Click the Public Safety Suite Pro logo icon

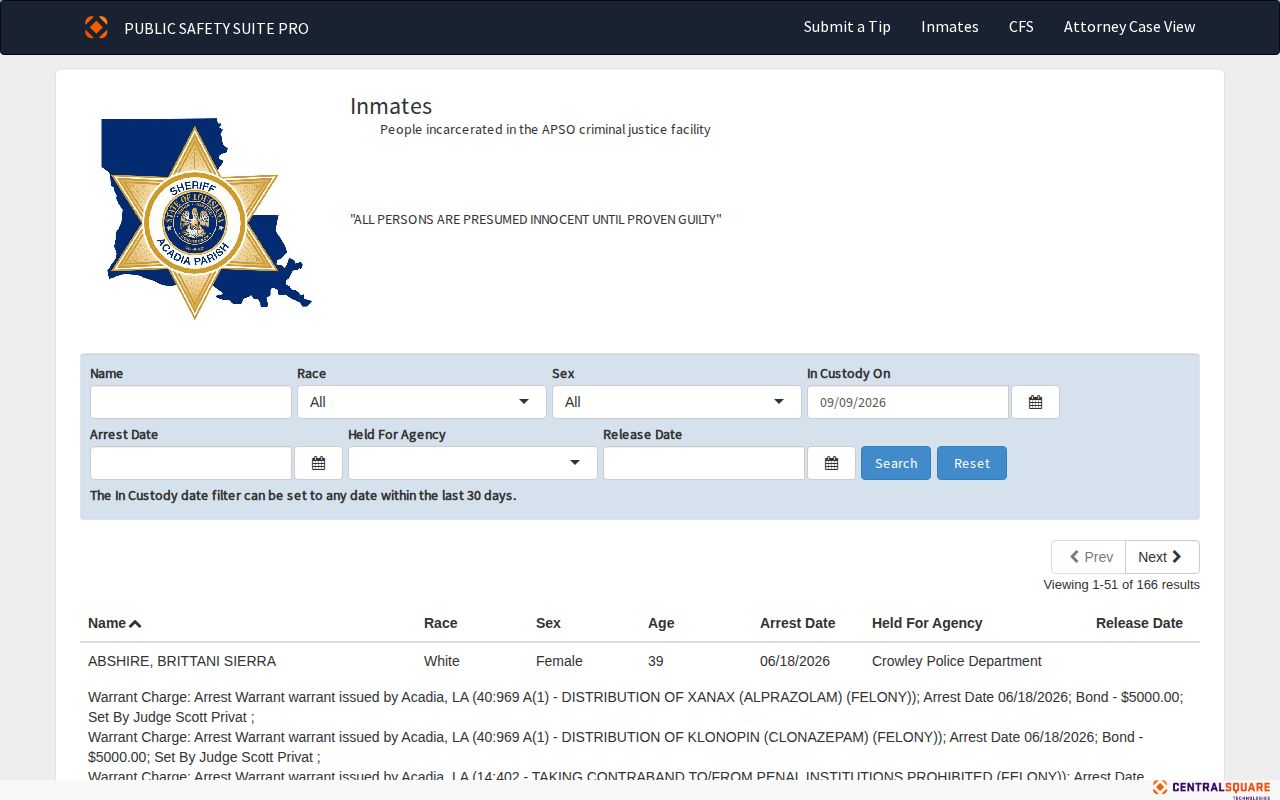pyautogui.click(x=96, y=27)
